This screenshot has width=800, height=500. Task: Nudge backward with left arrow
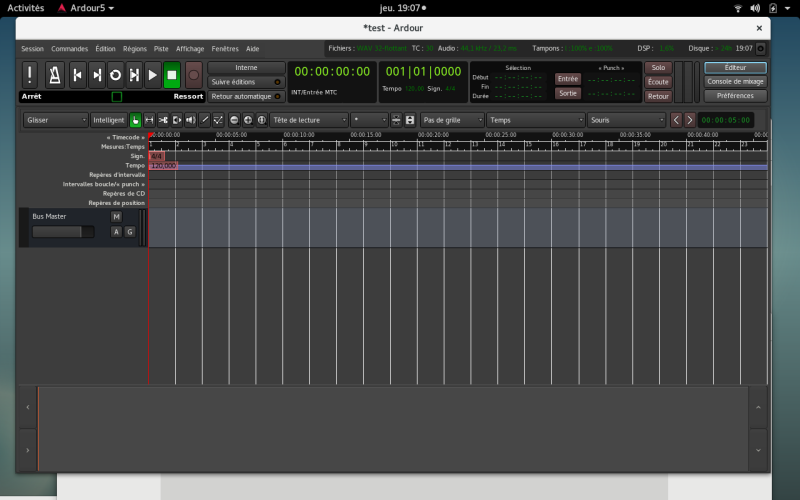[x=676, y=120]
